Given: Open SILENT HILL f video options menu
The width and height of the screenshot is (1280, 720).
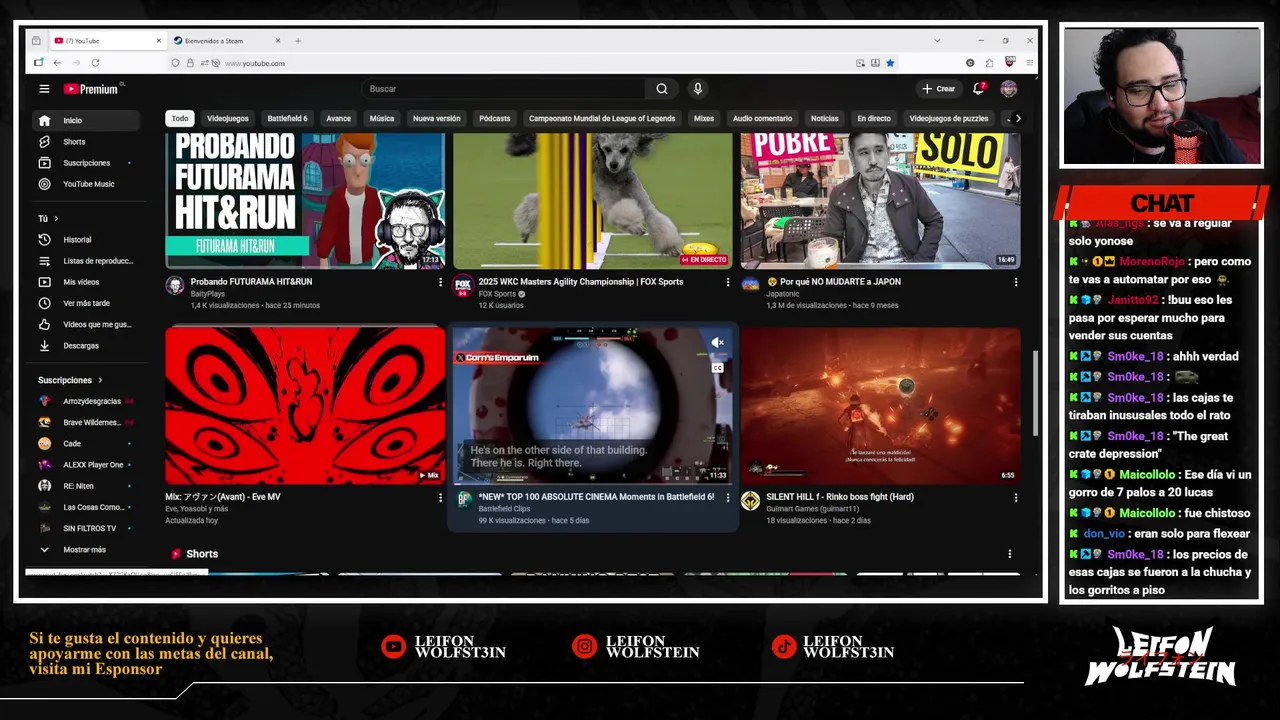Looking at the screenshot, I should [x=1016, y=497].
